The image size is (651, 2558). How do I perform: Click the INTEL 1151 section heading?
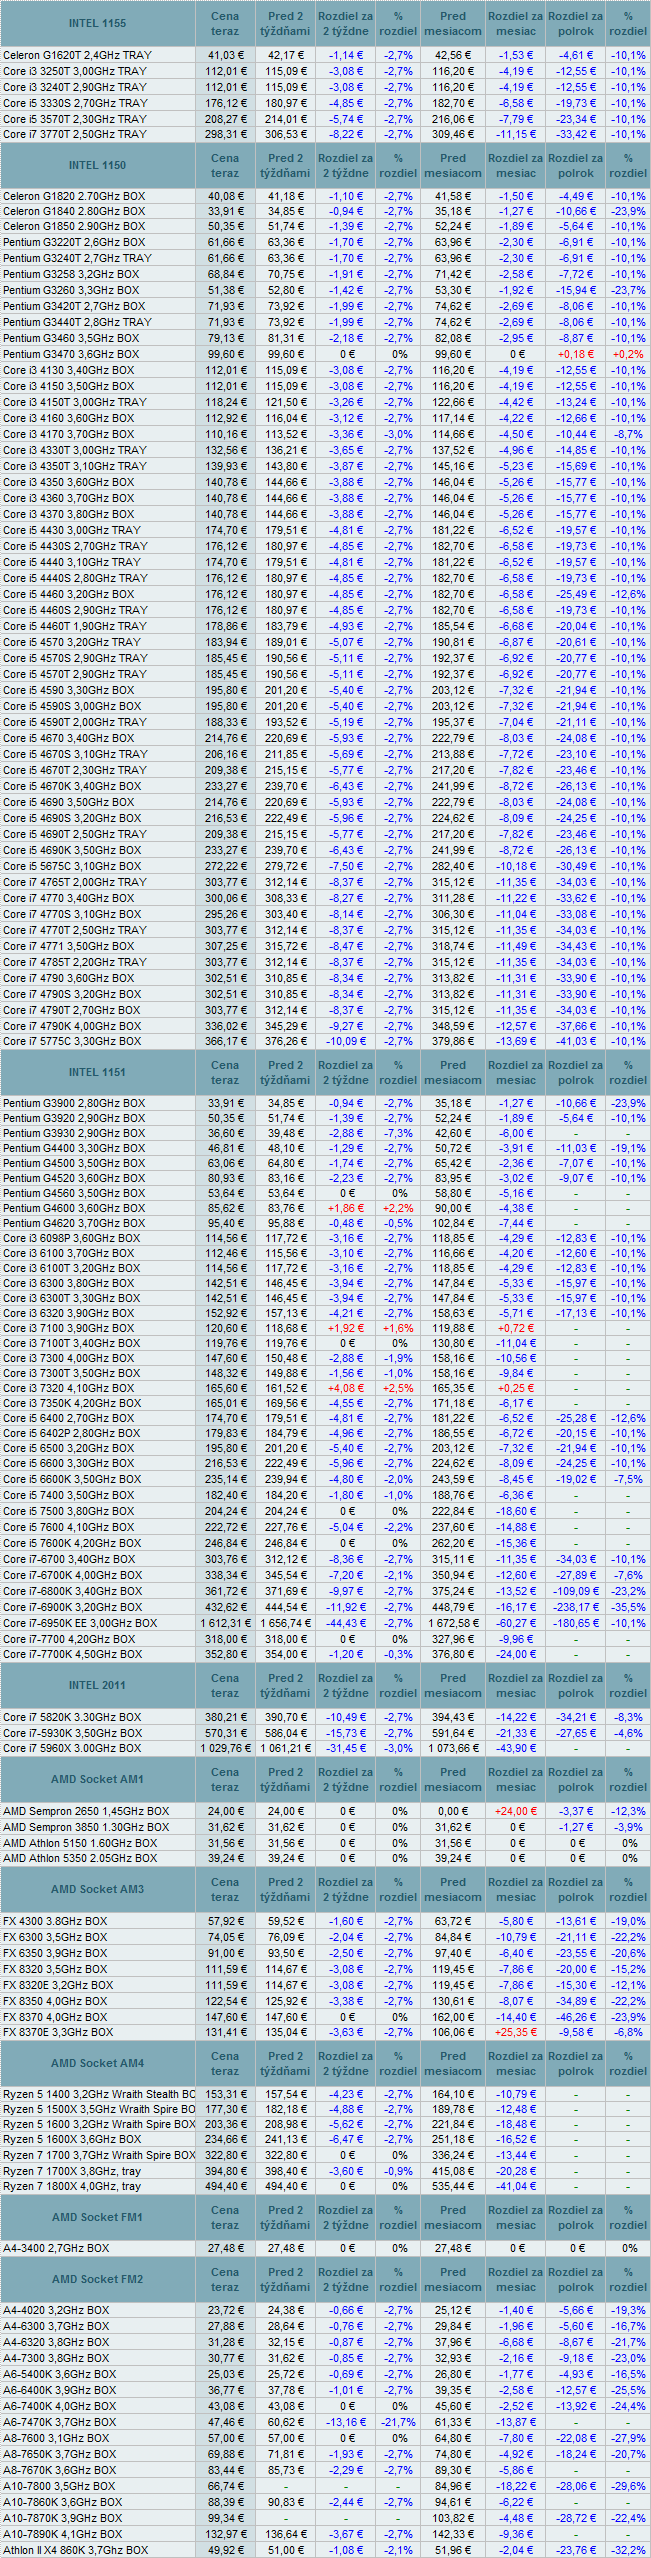click(97, 1072)
